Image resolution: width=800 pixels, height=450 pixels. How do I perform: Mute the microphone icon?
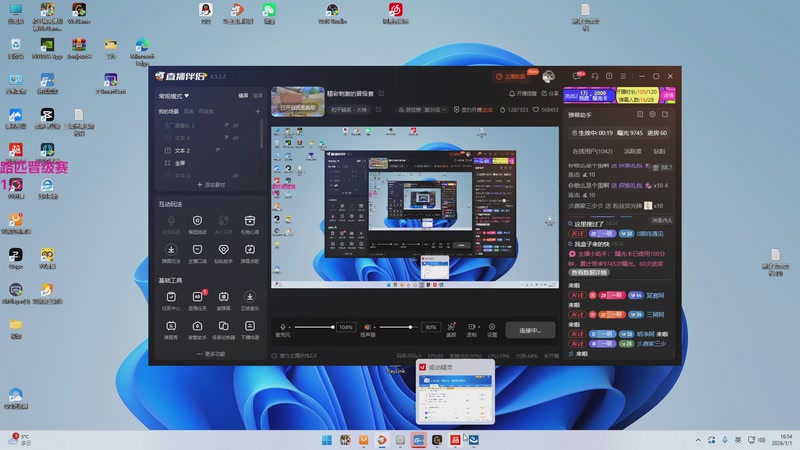283,327
